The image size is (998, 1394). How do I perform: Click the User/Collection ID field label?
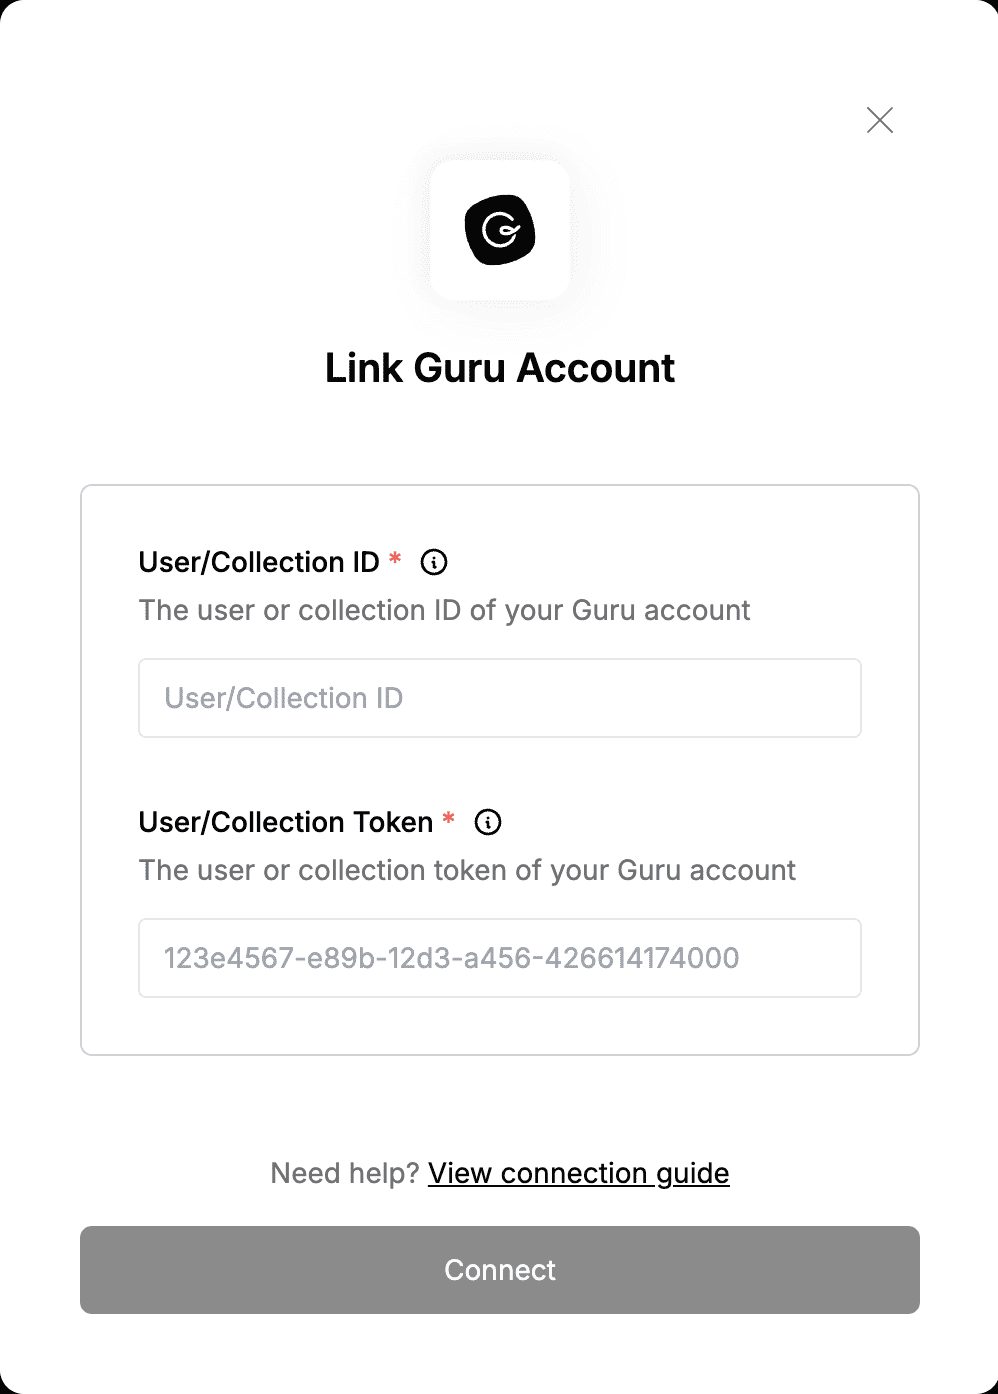[x=259, y=562]
